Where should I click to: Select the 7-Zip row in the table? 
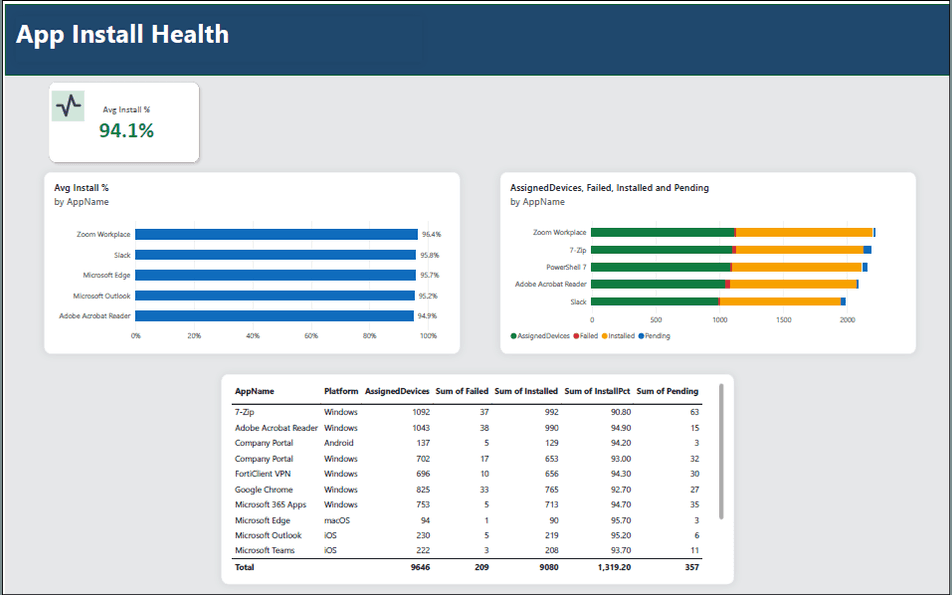[467, 412]
